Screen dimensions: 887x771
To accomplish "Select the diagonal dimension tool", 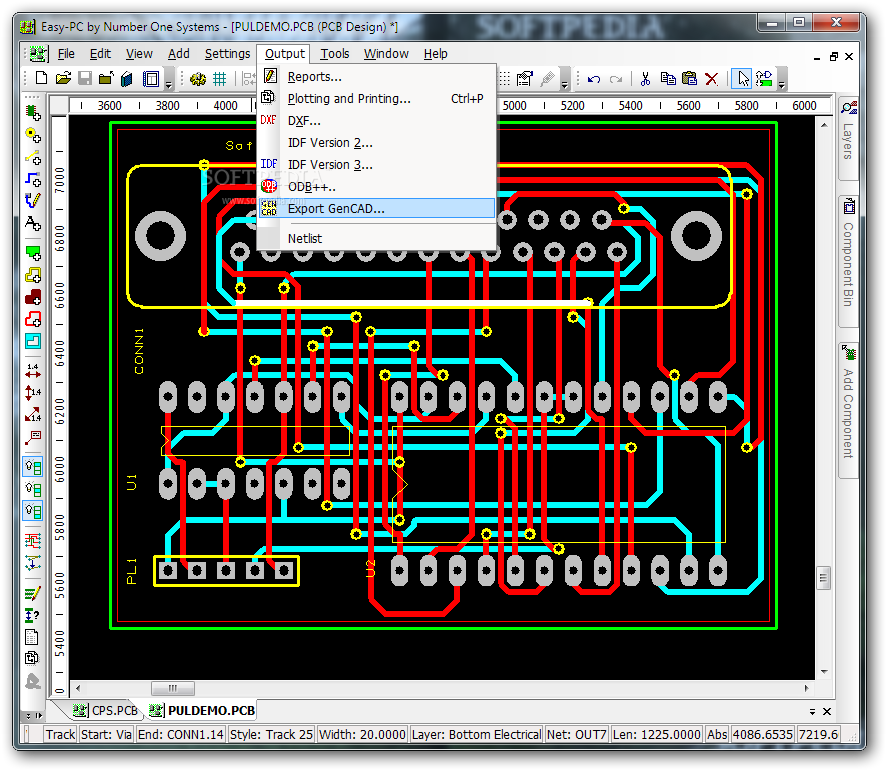I will pyautogui.click(x=33, y=415).
